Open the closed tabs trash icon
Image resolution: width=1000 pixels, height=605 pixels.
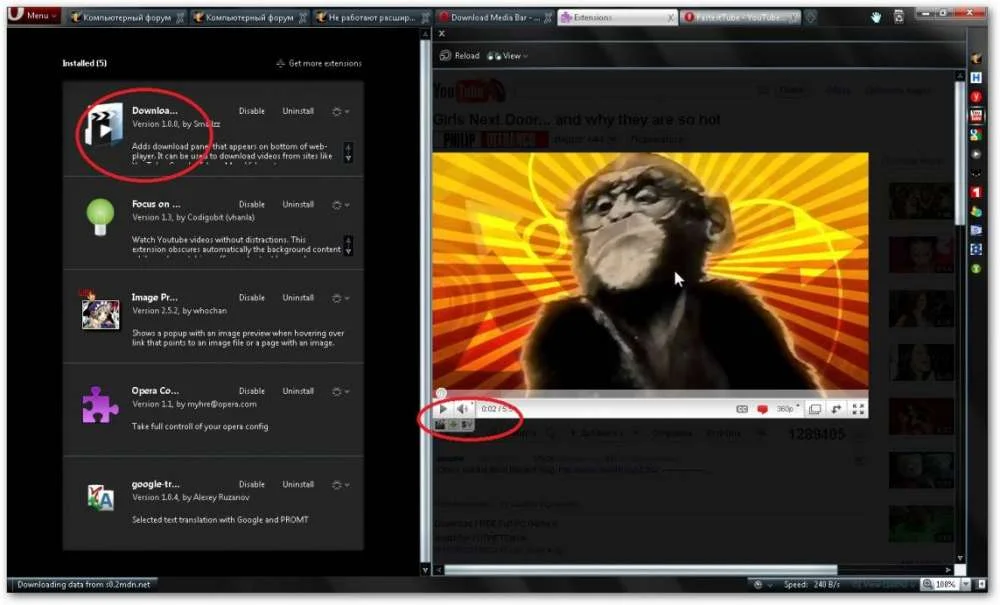coord(899,17)
